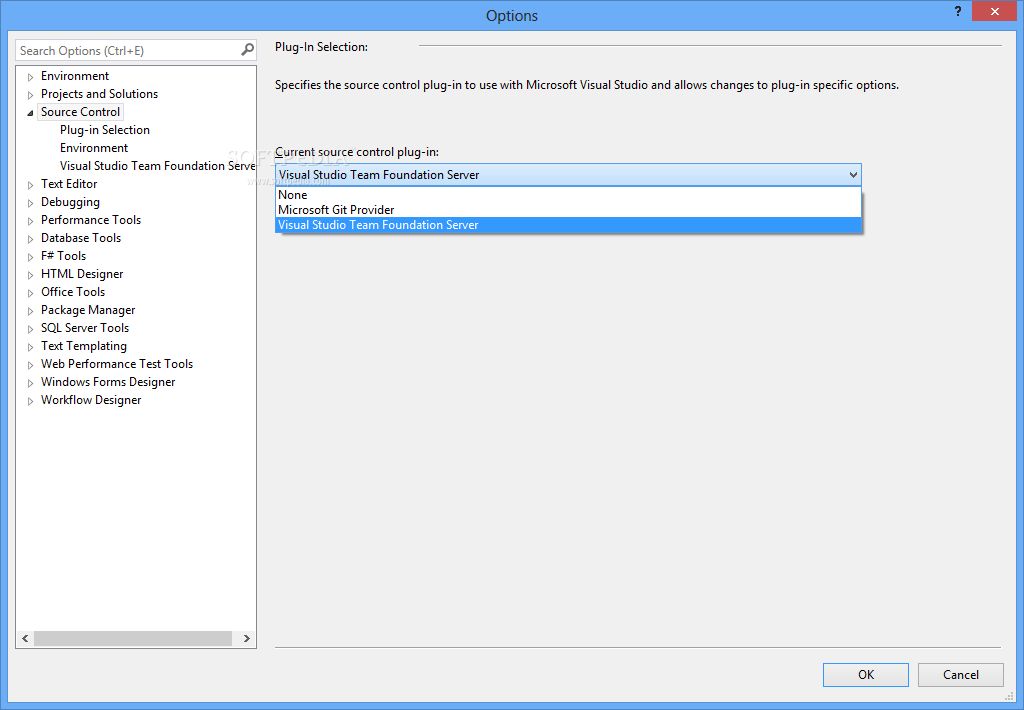Expand the F# Tools node
Viewport: 1024px width, 710px height.
[x=30, y=257]
